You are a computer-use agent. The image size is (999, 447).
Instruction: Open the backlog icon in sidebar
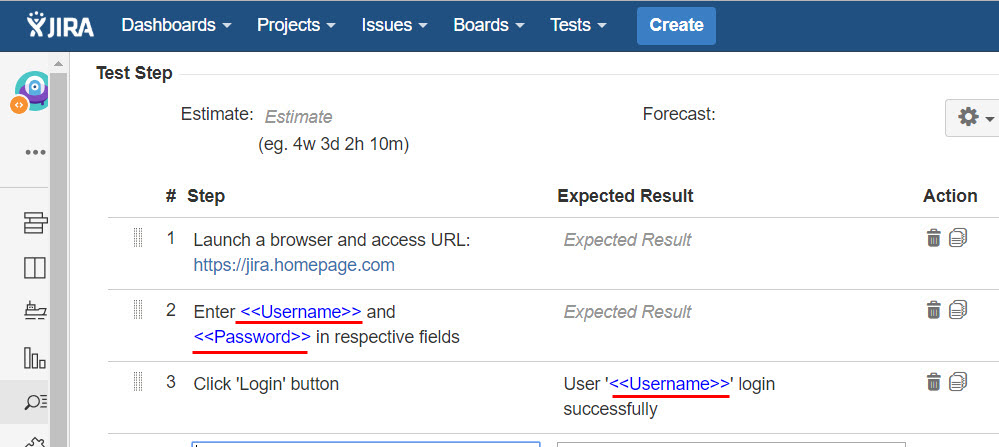(35, 224)
